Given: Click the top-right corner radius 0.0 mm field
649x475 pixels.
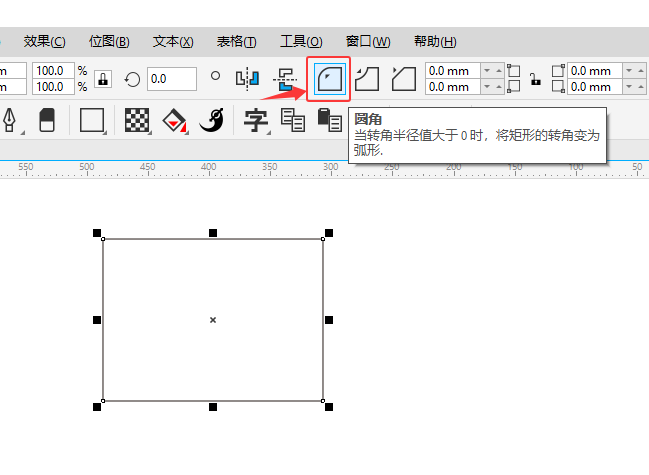Looking at the screenshot, I should (595, 71).
